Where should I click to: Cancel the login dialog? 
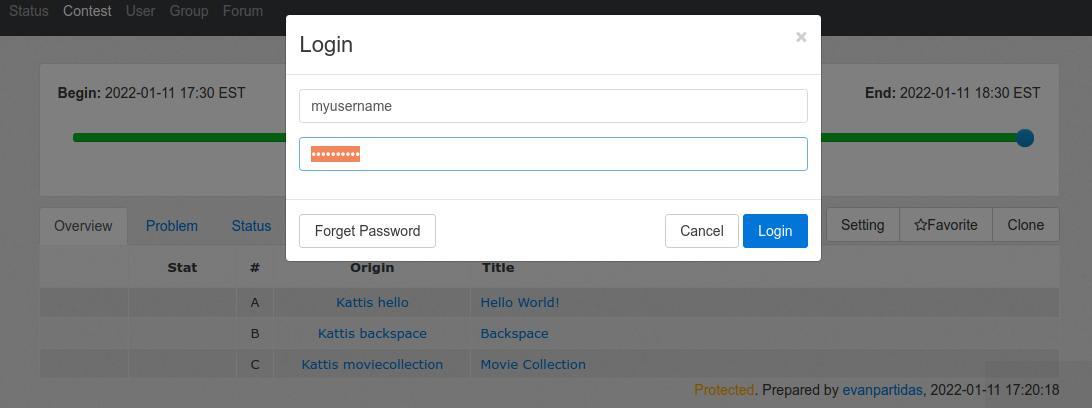click(x=701, y=231)
